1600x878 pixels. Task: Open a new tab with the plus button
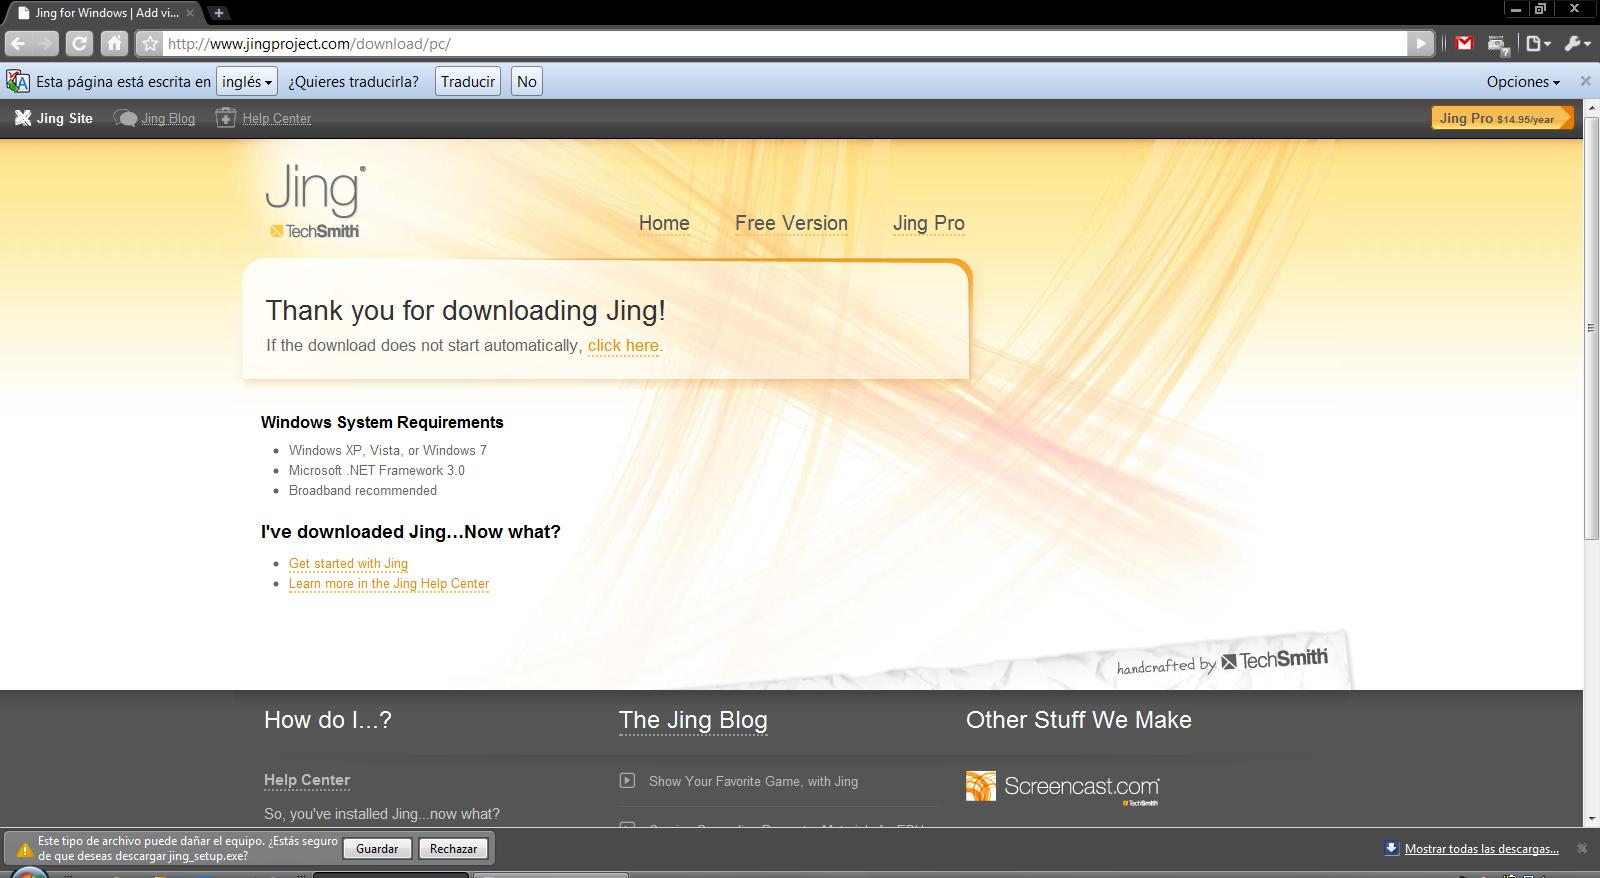tap(218, 13)
